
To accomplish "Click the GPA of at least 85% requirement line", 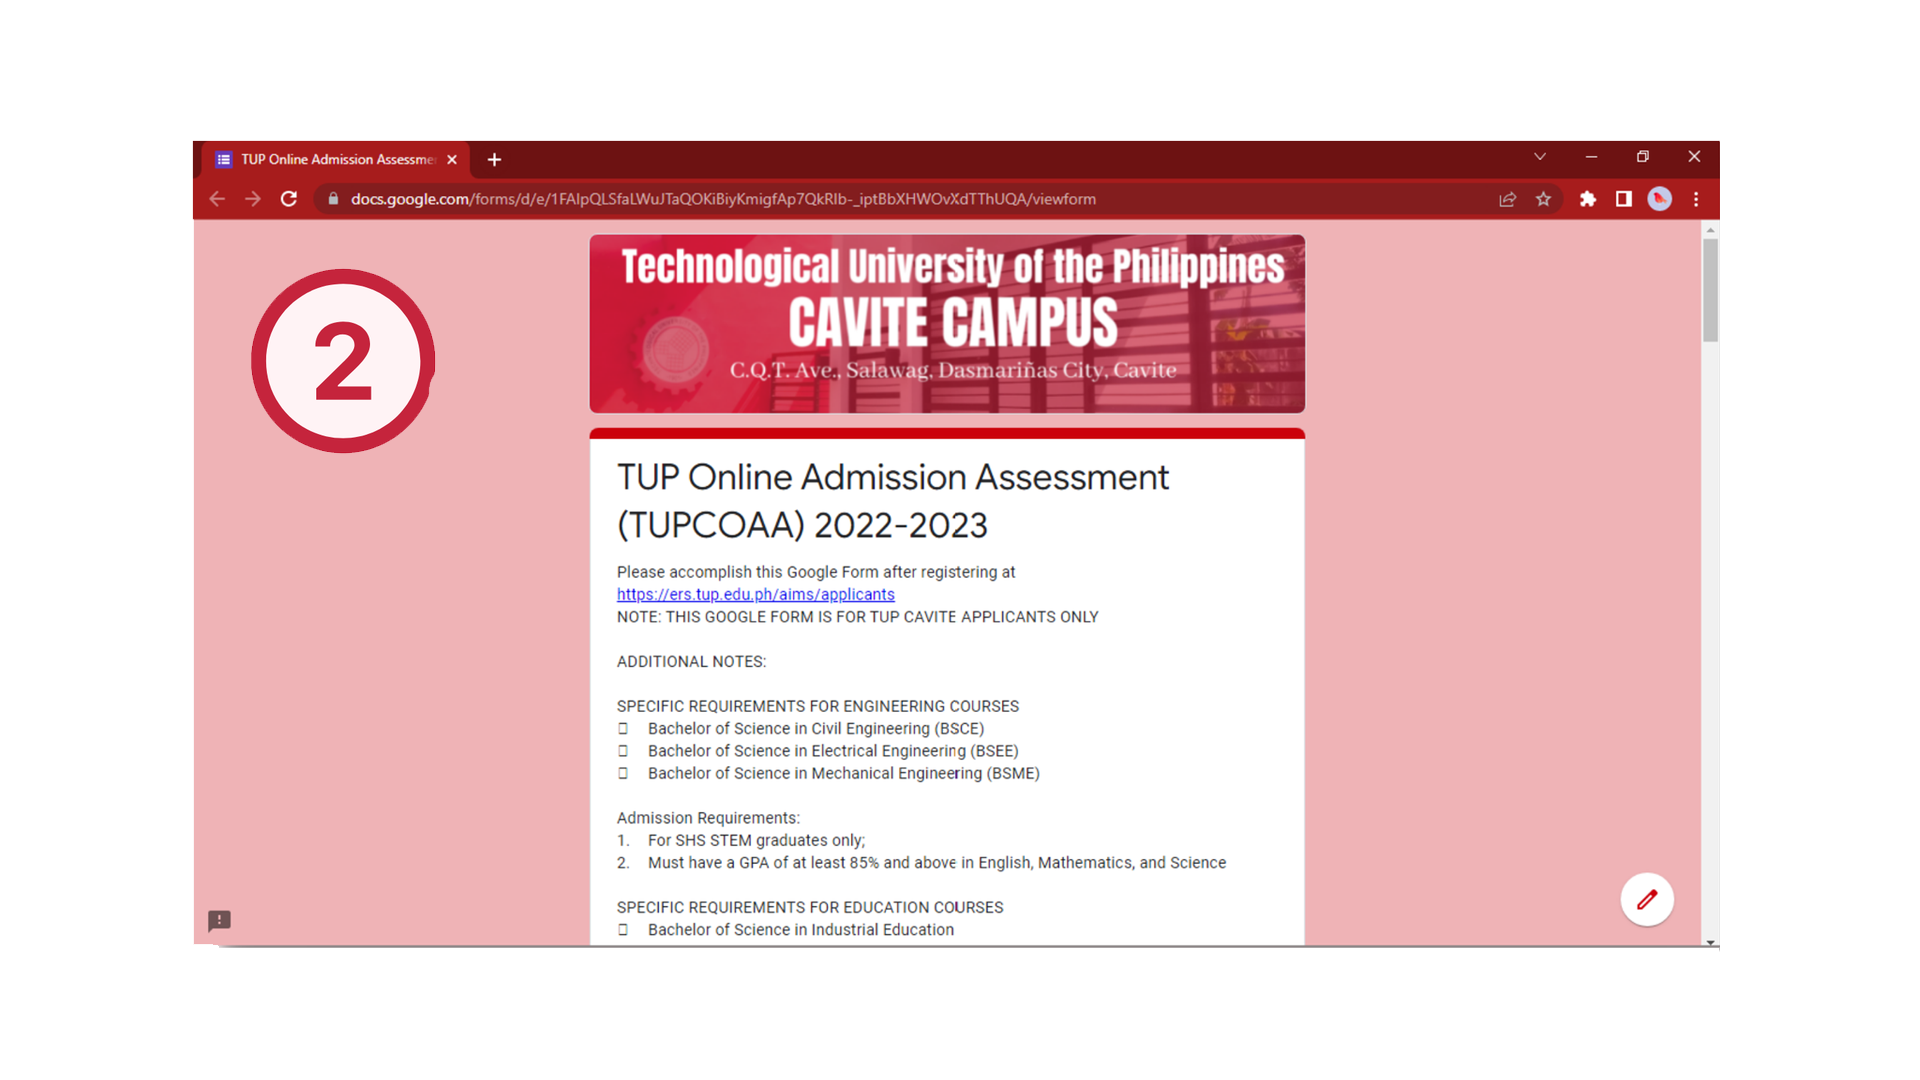I will pyautogui.click(x=936, y=862).
